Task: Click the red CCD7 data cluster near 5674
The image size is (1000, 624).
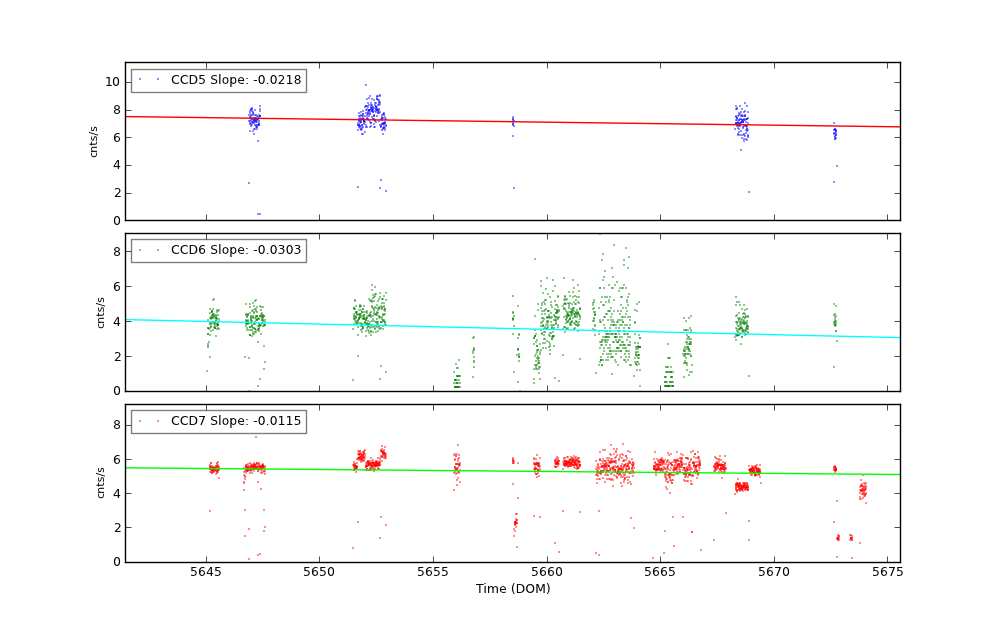Action: click(x=863, y=490)
